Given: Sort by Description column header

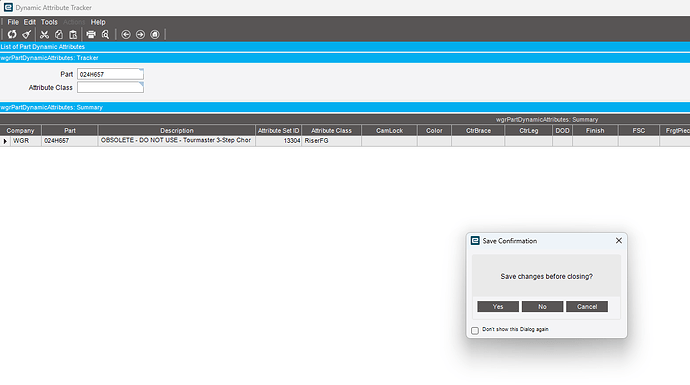Looking at the screenshot, I should 176,130.
